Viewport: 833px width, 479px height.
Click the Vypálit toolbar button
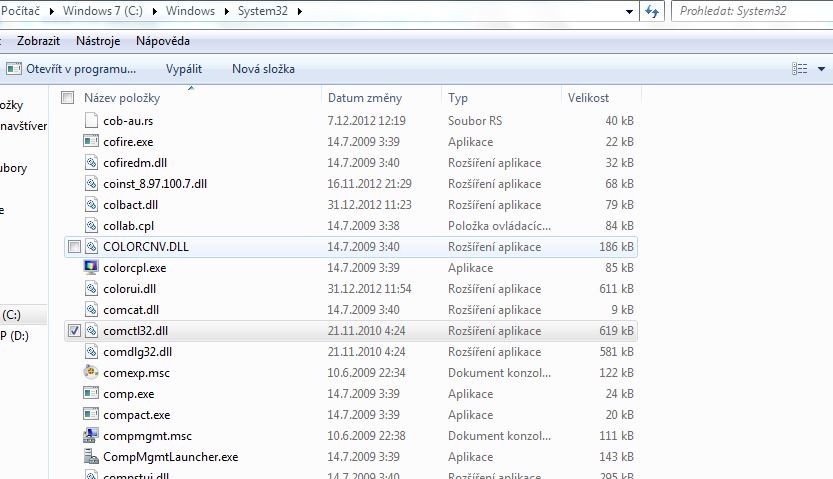tap(184, 69)
